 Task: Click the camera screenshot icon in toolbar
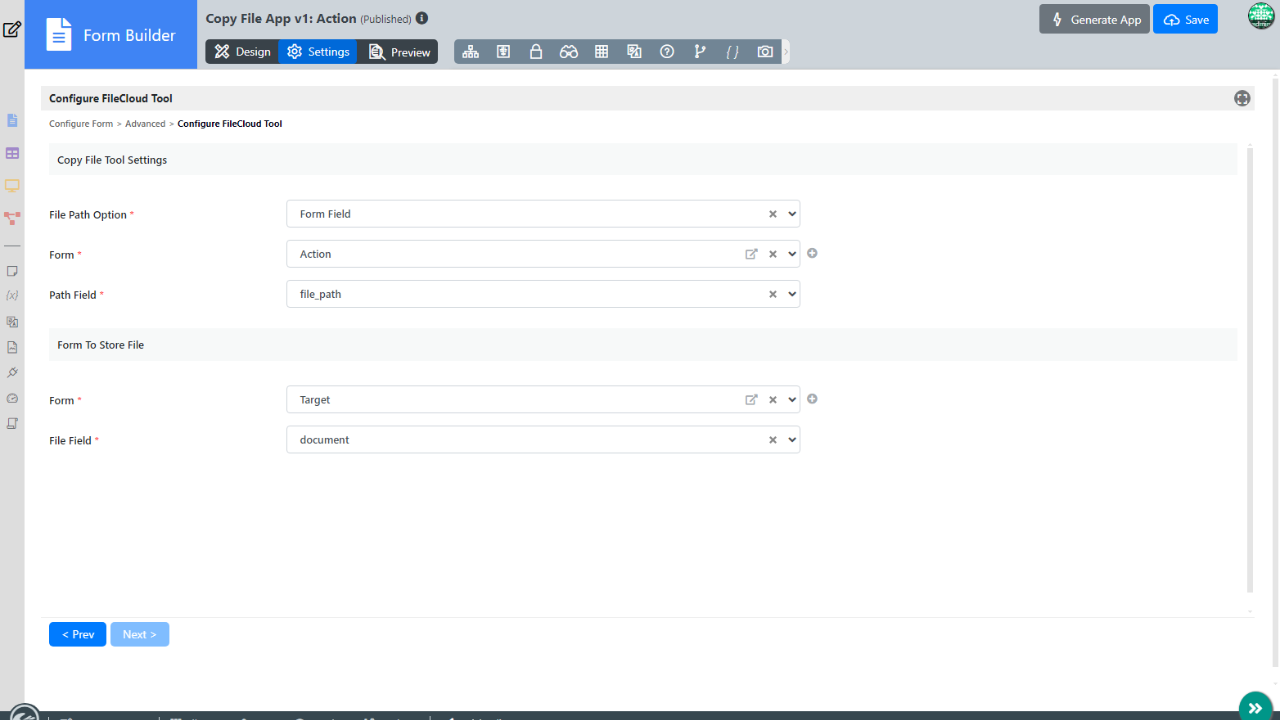click(765, 52)
